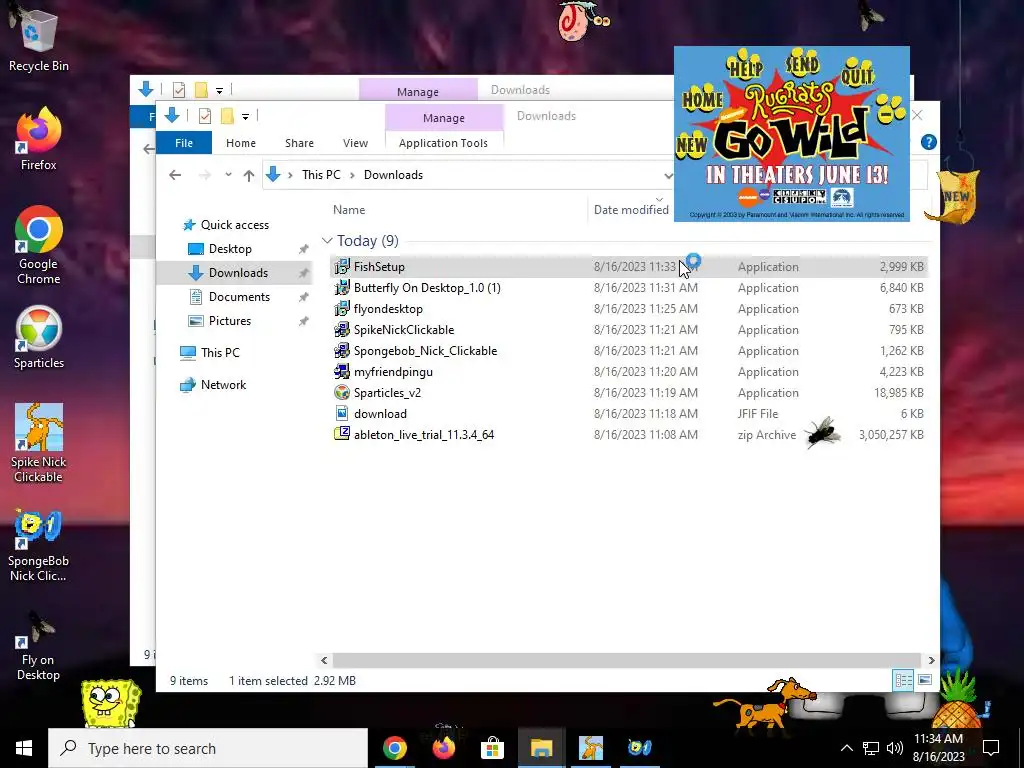
Task: Select the SpongeBob Nick Clickable desktop icon
Action: pyautogui.click(x=38, y=545)
